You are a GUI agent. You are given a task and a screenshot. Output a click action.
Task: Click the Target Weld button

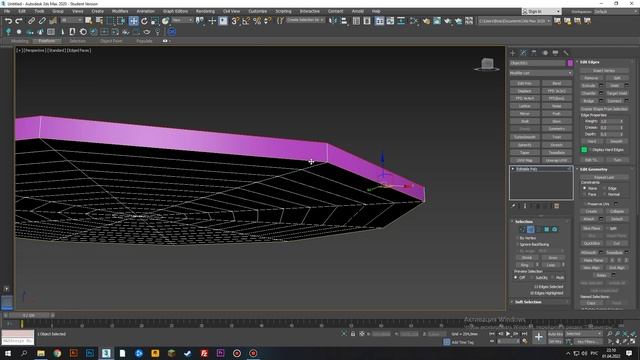pos(617,93)
